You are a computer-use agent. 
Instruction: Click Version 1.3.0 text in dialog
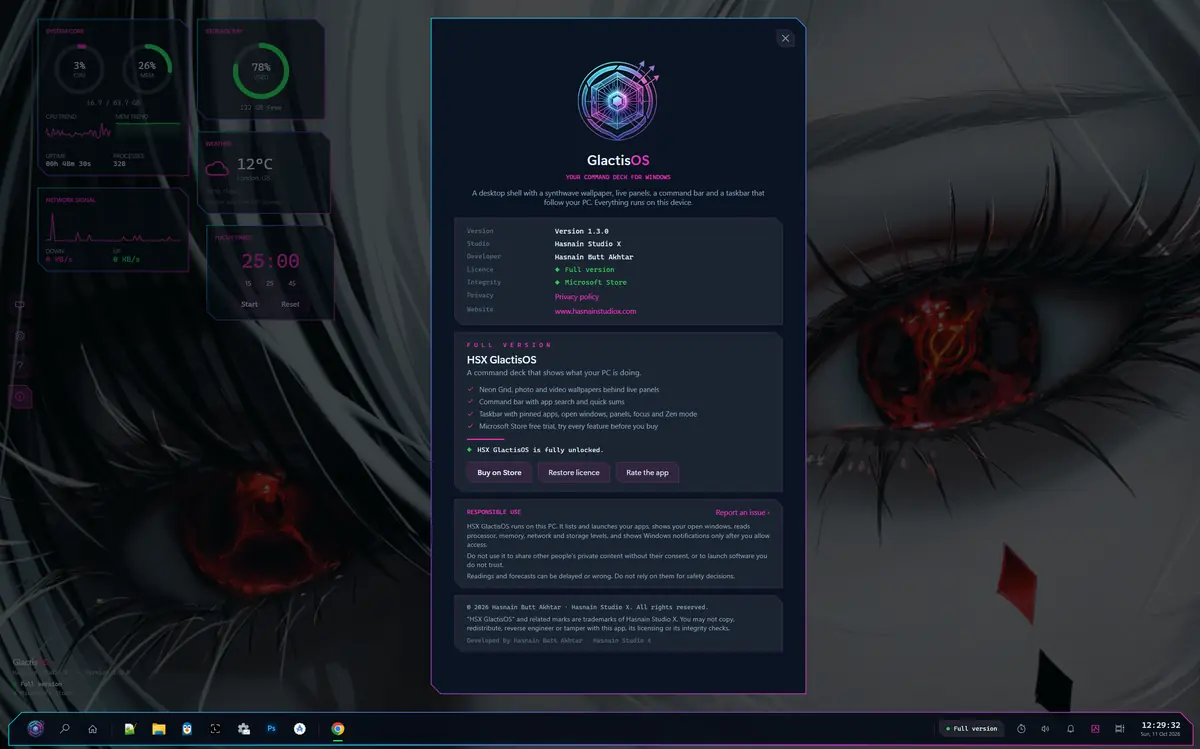coord(581,231)
